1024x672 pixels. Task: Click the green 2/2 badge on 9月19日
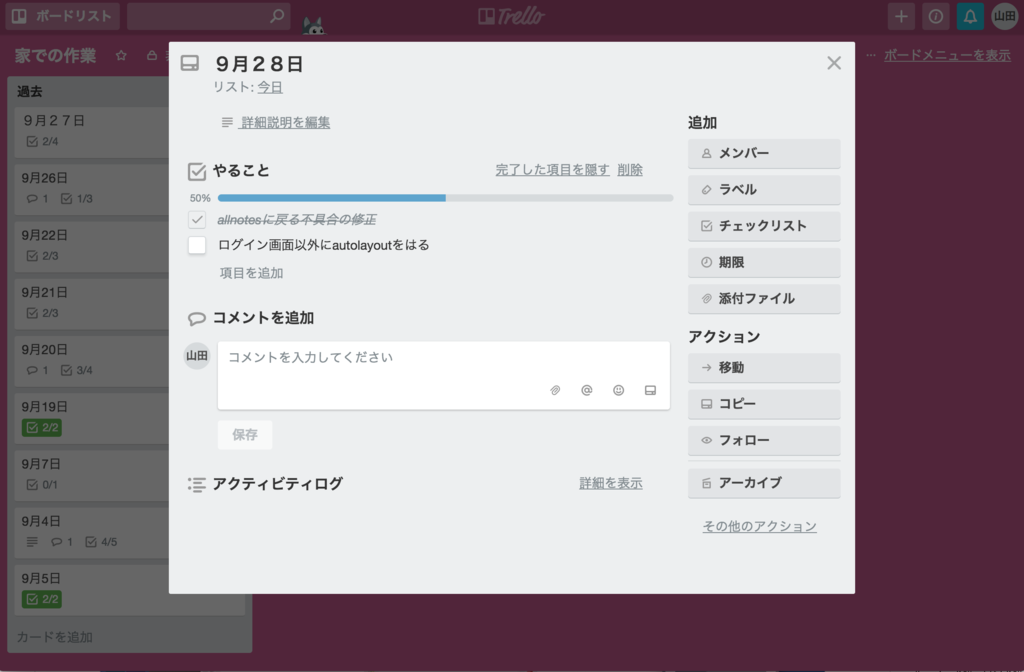point(42,428)
